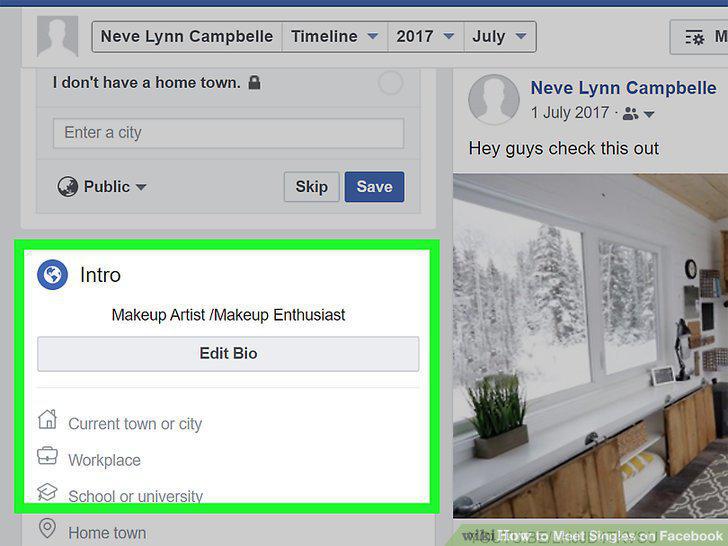Add a Workplace entry
728x546 pixels.
[x=104, y=460]
